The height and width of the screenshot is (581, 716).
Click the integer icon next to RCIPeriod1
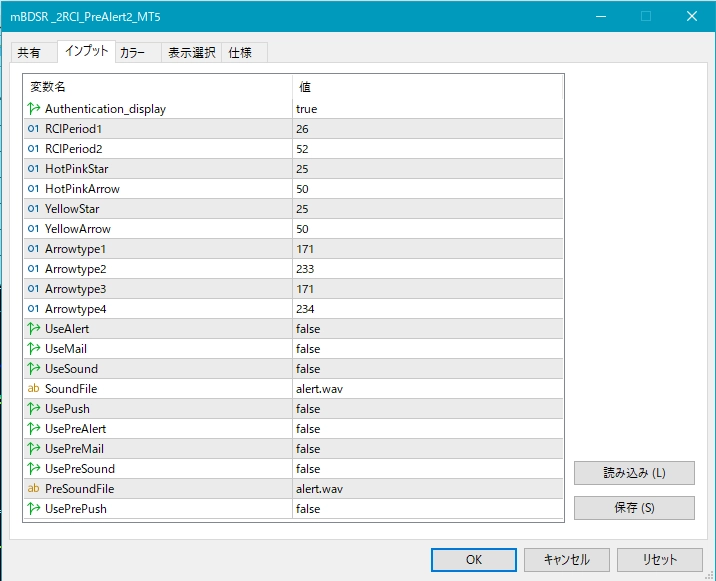click(x=34, y=129)
